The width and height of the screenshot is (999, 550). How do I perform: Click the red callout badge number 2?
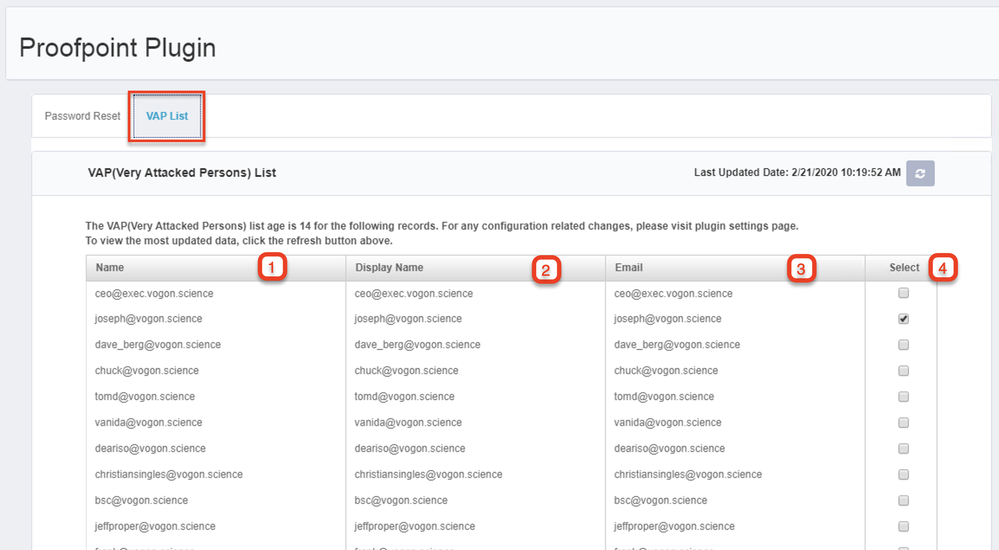click(546, 268)
